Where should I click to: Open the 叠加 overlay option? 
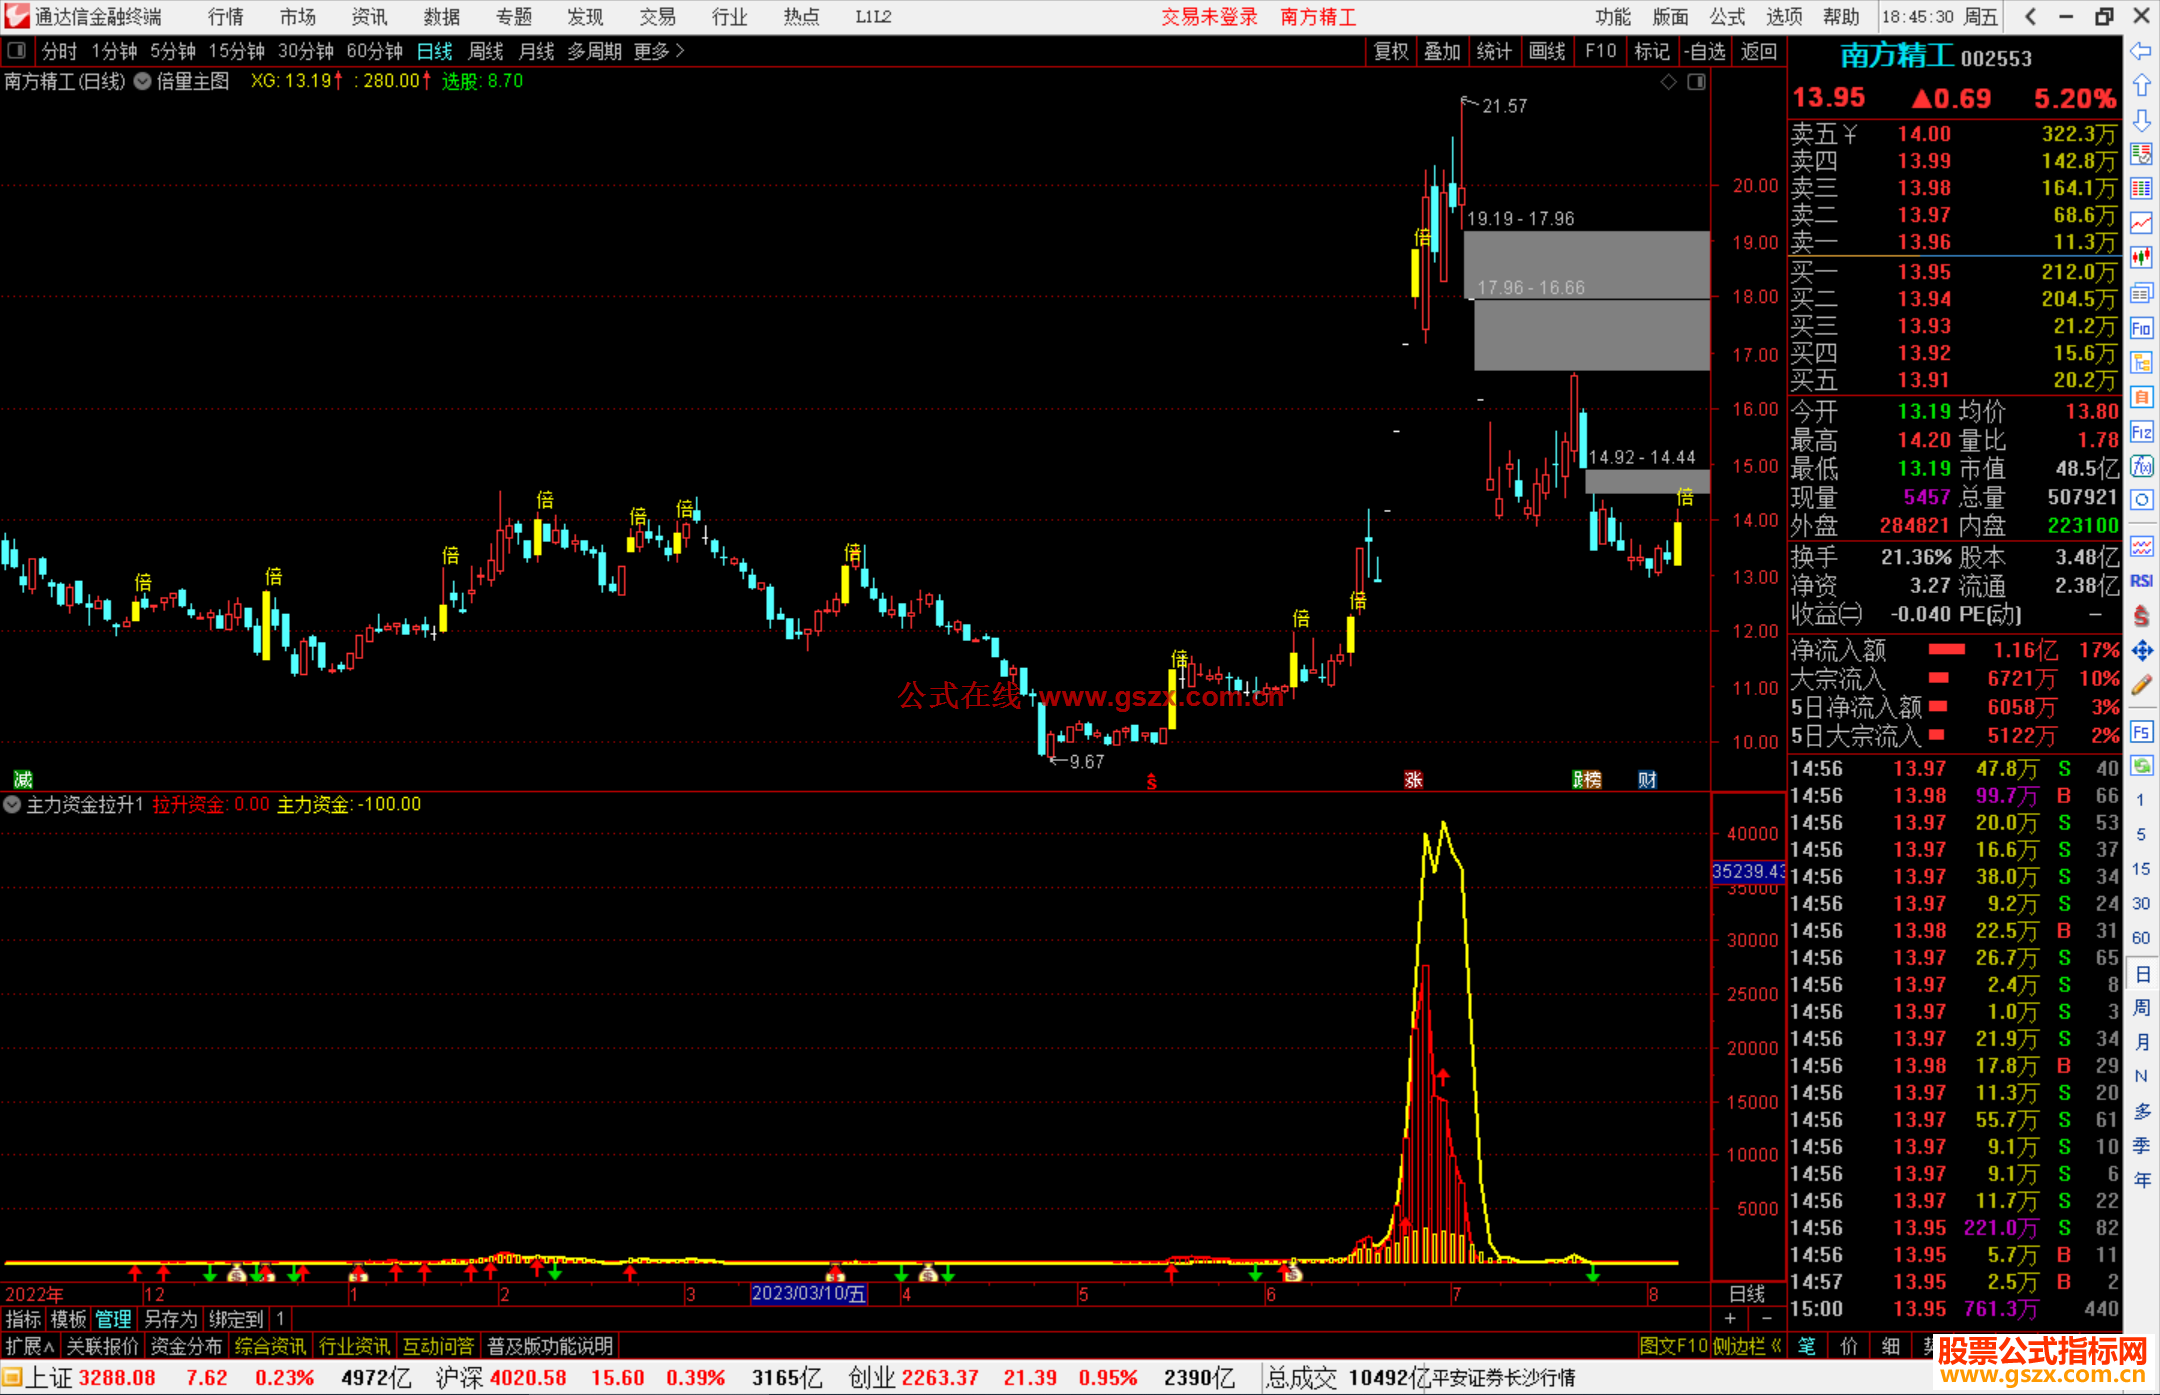[x=1442, y=51]
